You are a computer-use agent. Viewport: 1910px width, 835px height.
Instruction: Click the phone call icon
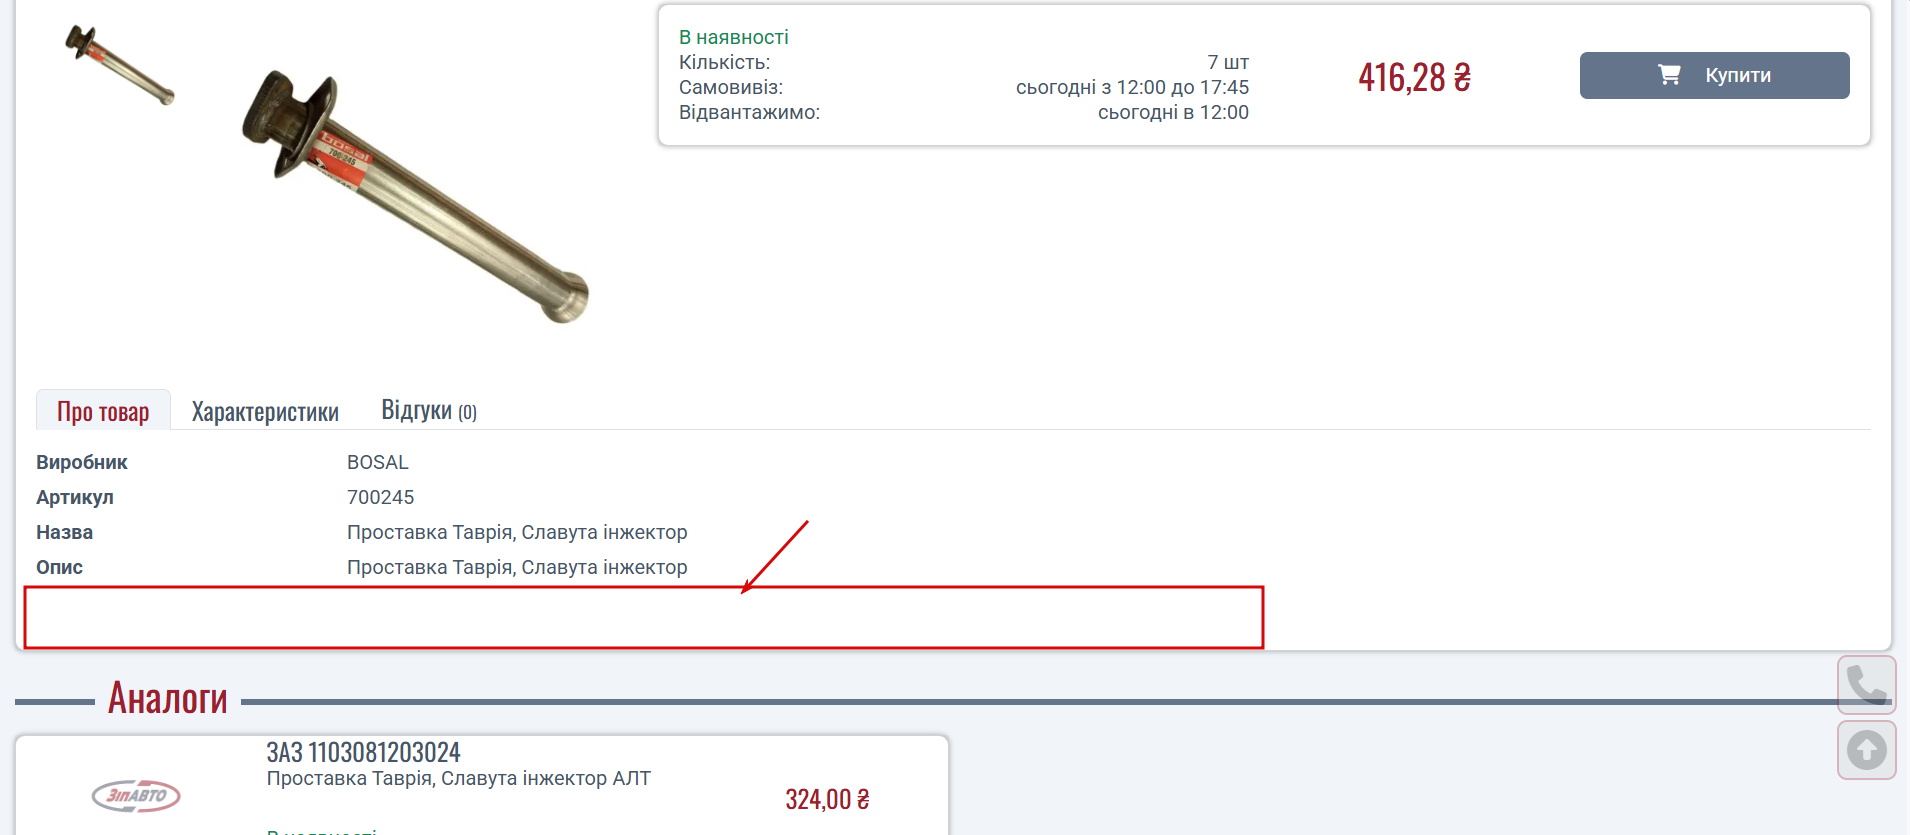pyautogui.click(x=1866, y=685)
